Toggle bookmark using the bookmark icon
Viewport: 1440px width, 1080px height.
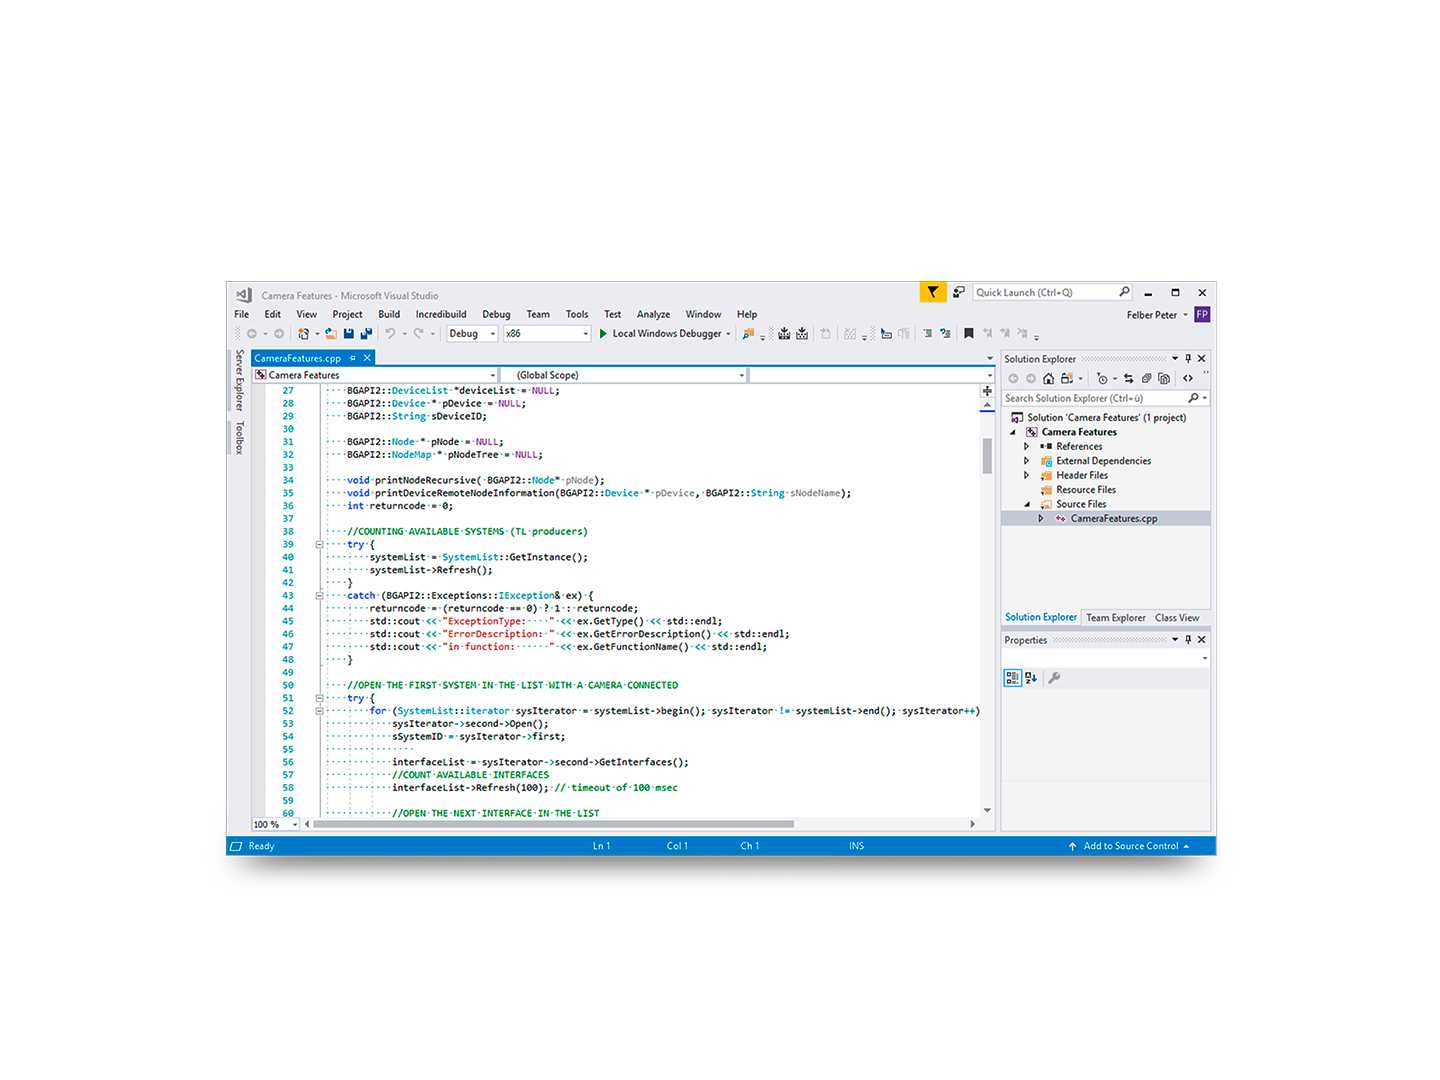click(968, 334)
